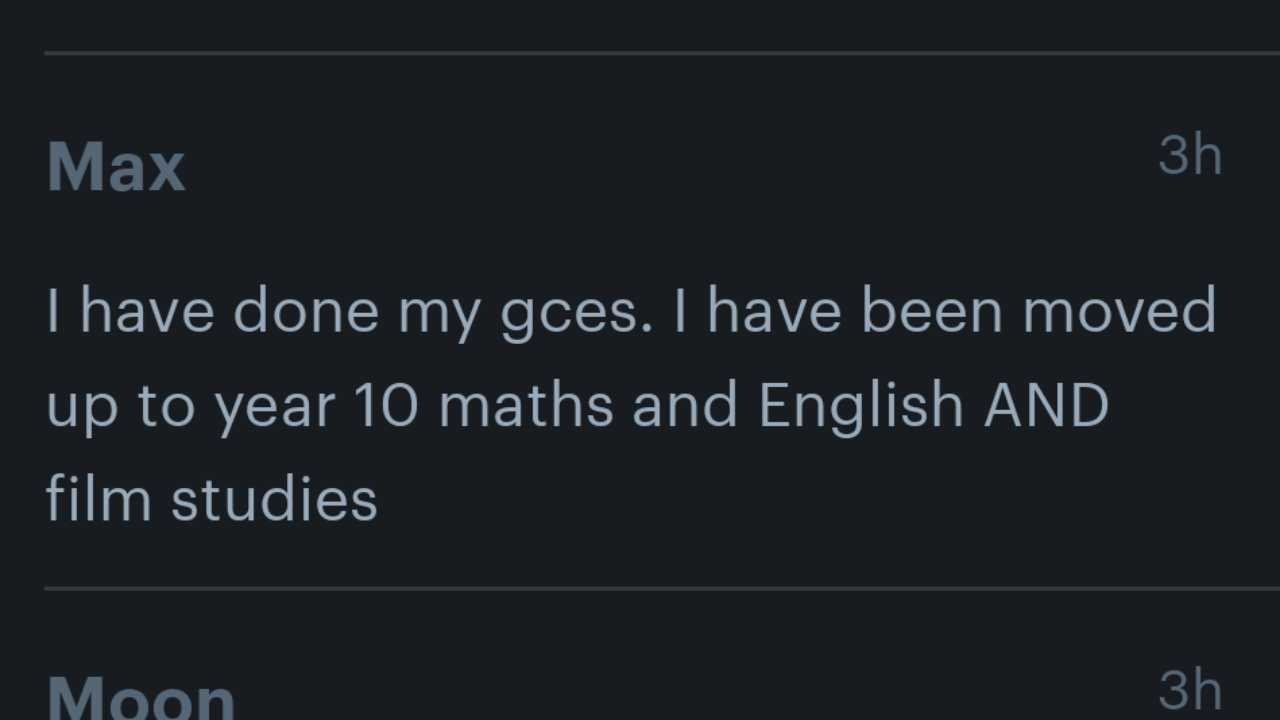Click the divider line above Max's post
Image resolution: width=1280 pixels, height=720 pixels.
point(662,52)
